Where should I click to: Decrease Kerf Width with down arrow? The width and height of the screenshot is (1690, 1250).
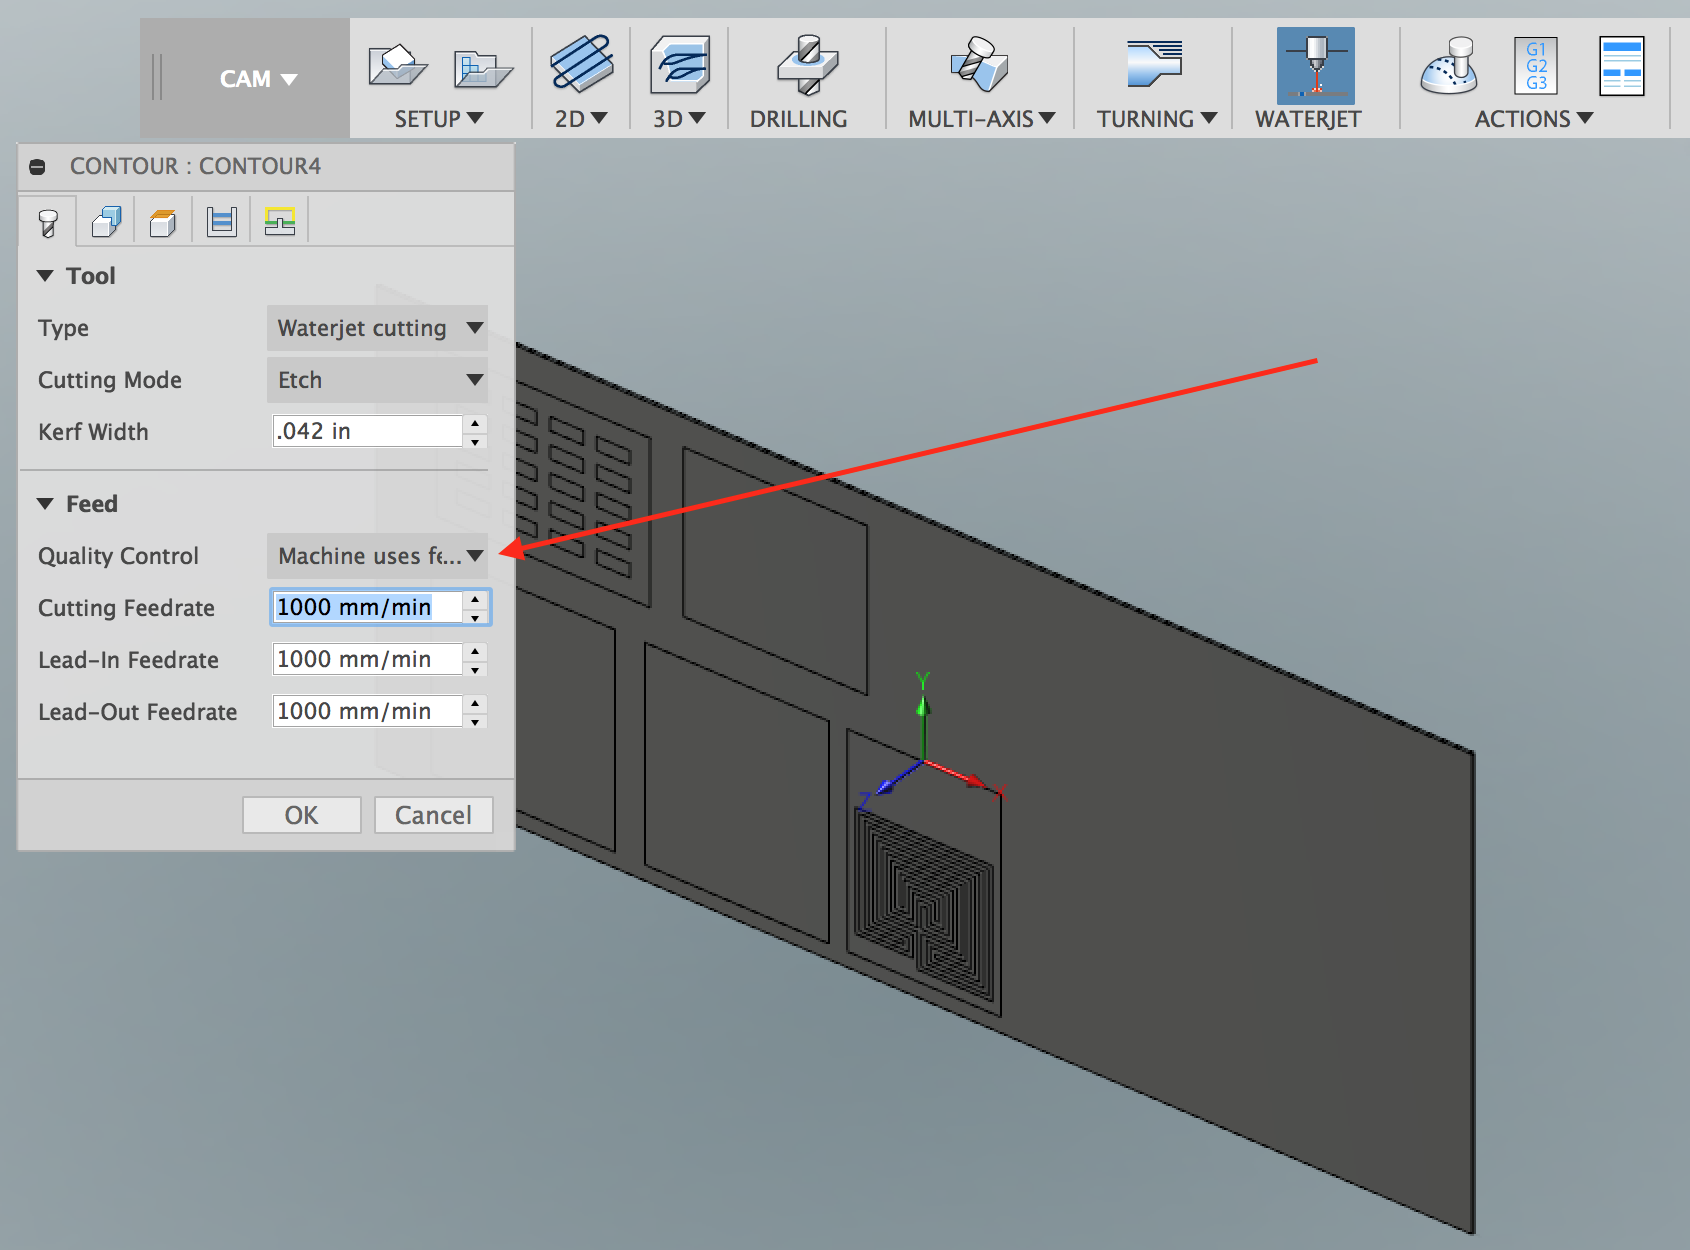pyautogui.click(x=476, y=441)
